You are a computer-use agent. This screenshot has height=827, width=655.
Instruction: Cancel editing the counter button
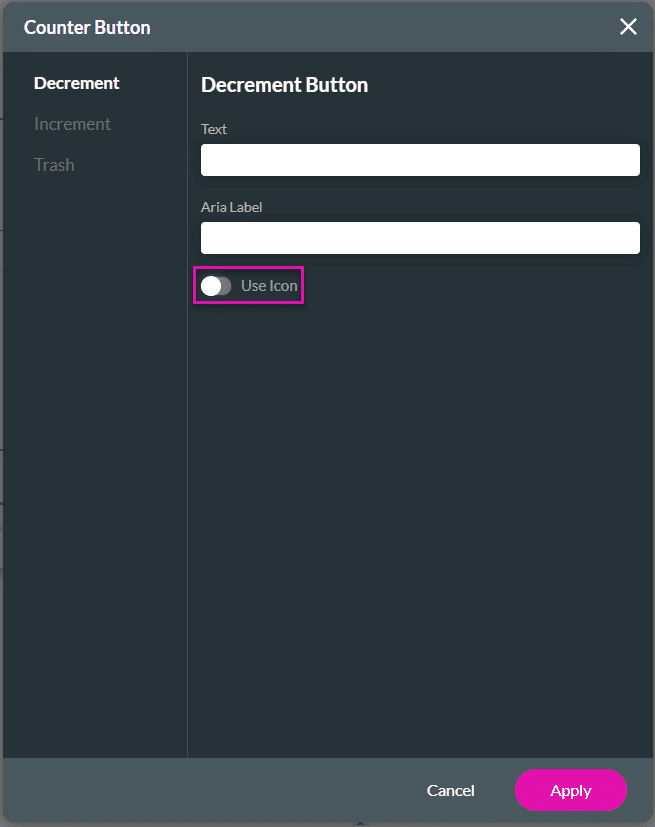tap(450, 790)
